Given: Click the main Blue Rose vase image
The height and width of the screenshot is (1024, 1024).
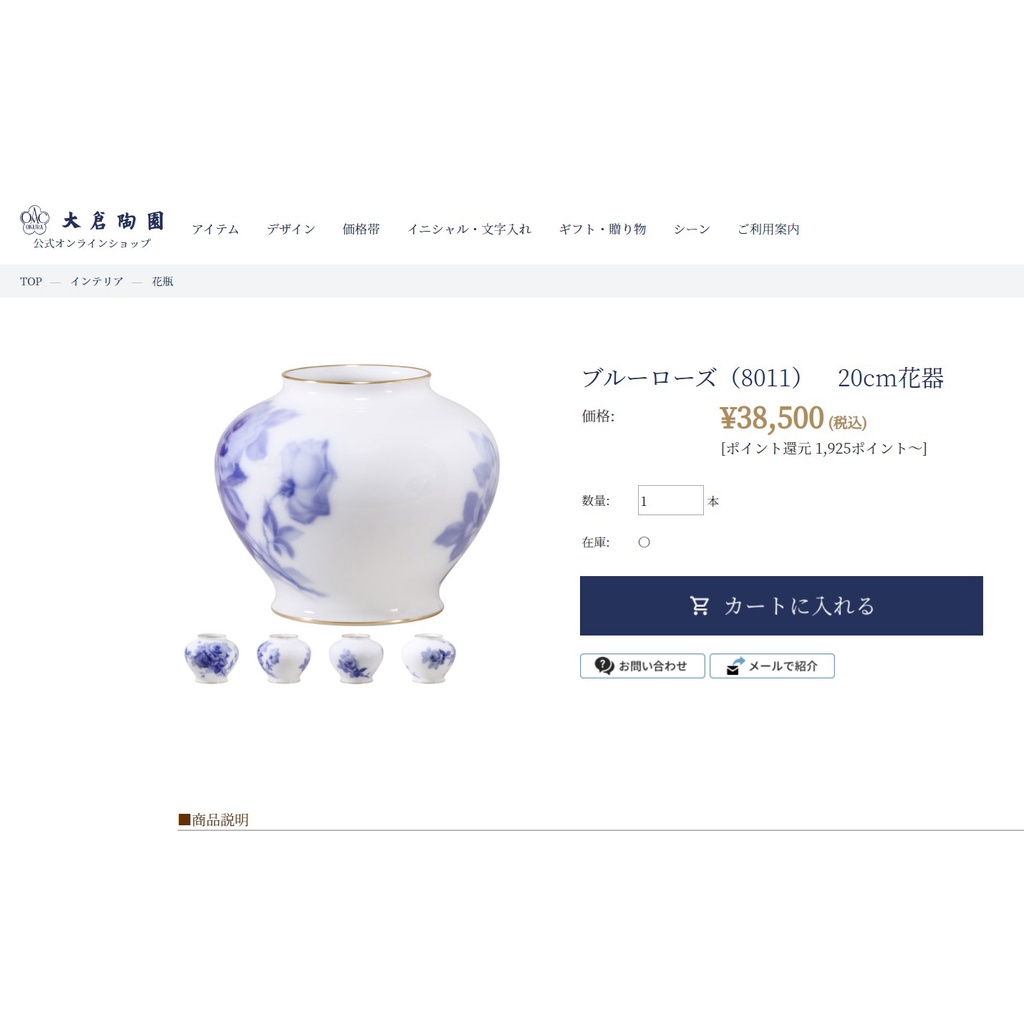Looking at the screenshot, I should [x=357, y=494].
